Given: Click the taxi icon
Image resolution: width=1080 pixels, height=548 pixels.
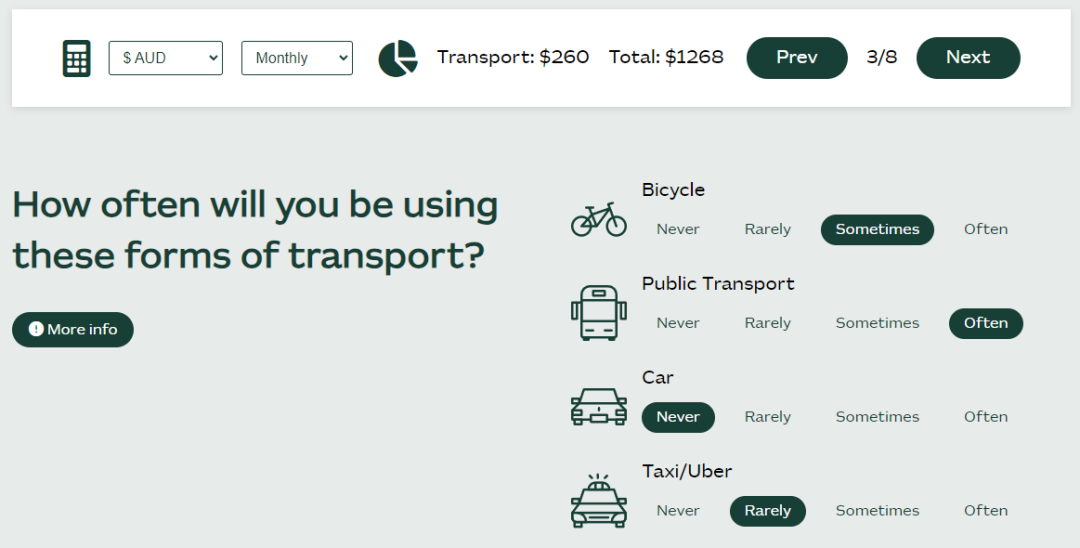Looking at the screenshot, I should coord(599,500).
